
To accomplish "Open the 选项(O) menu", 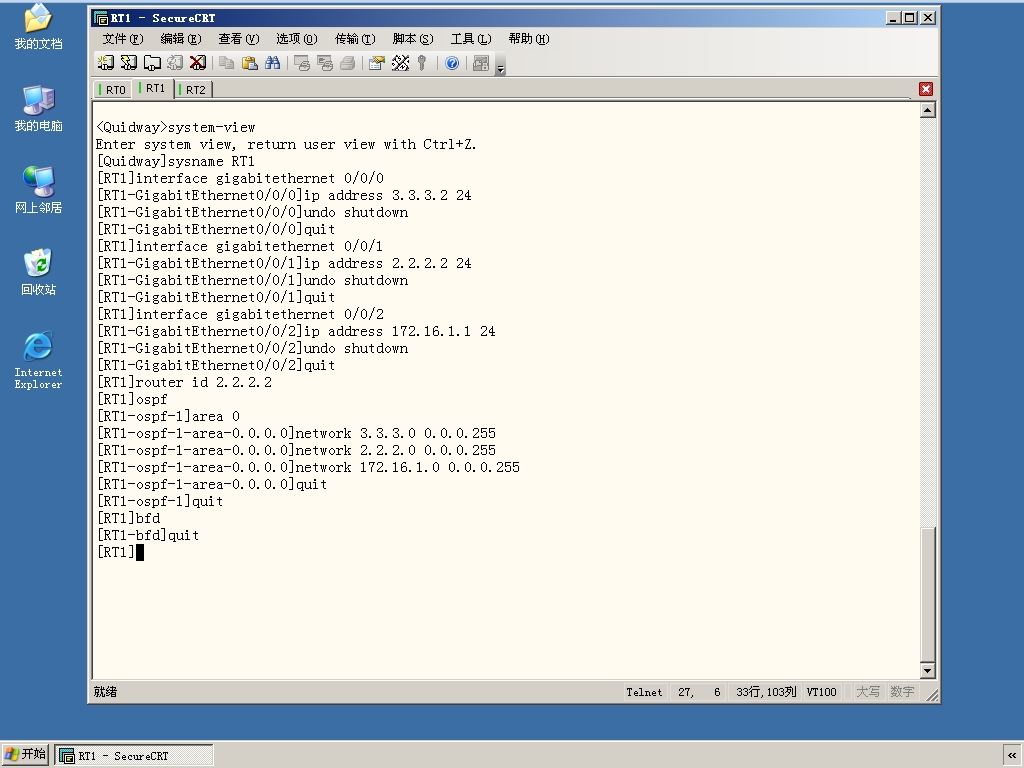I will [296, 39].
